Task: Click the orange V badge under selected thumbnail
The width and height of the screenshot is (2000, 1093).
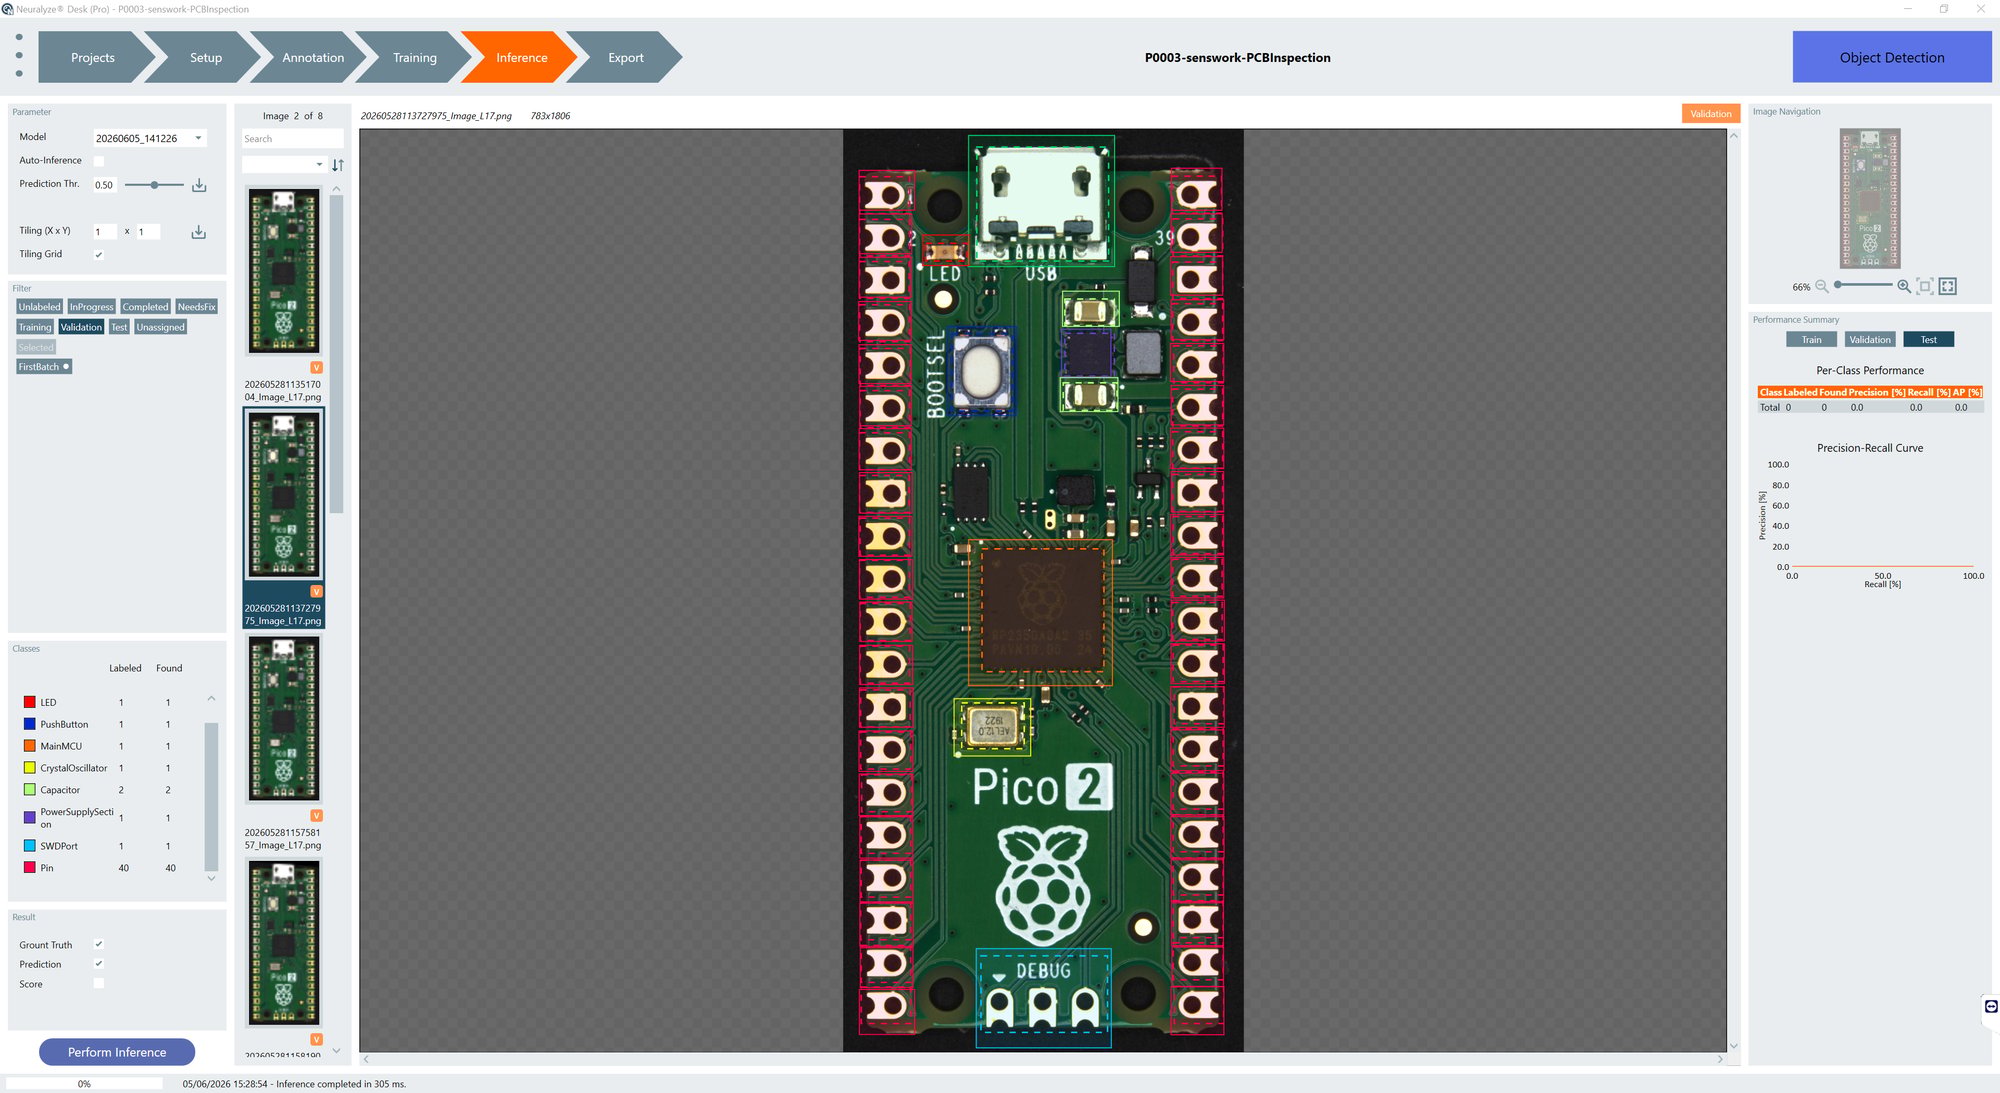Action: click(316, 591)
